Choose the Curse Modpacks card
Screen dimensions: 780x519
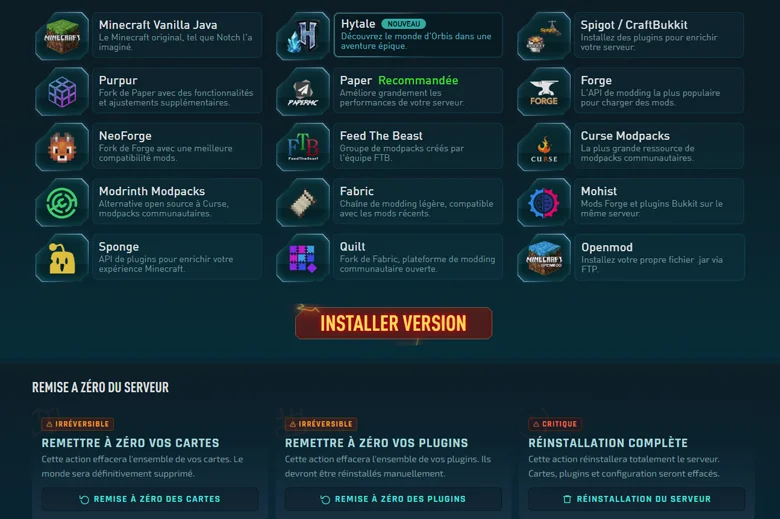[x=659, y=146]
